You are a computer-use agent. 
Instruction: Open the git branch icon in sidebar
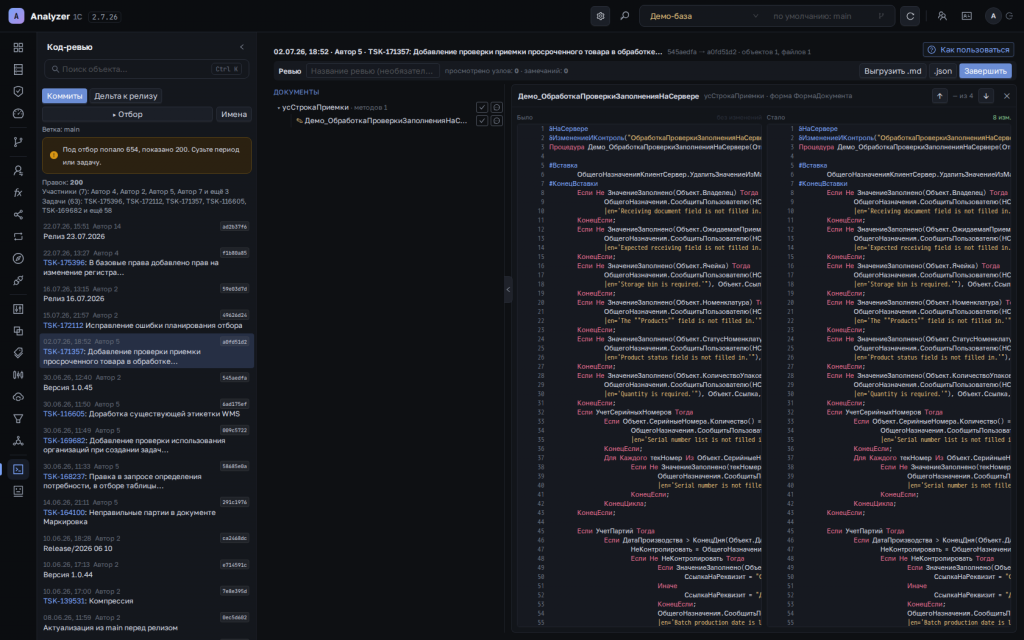[x=18, y=142]
